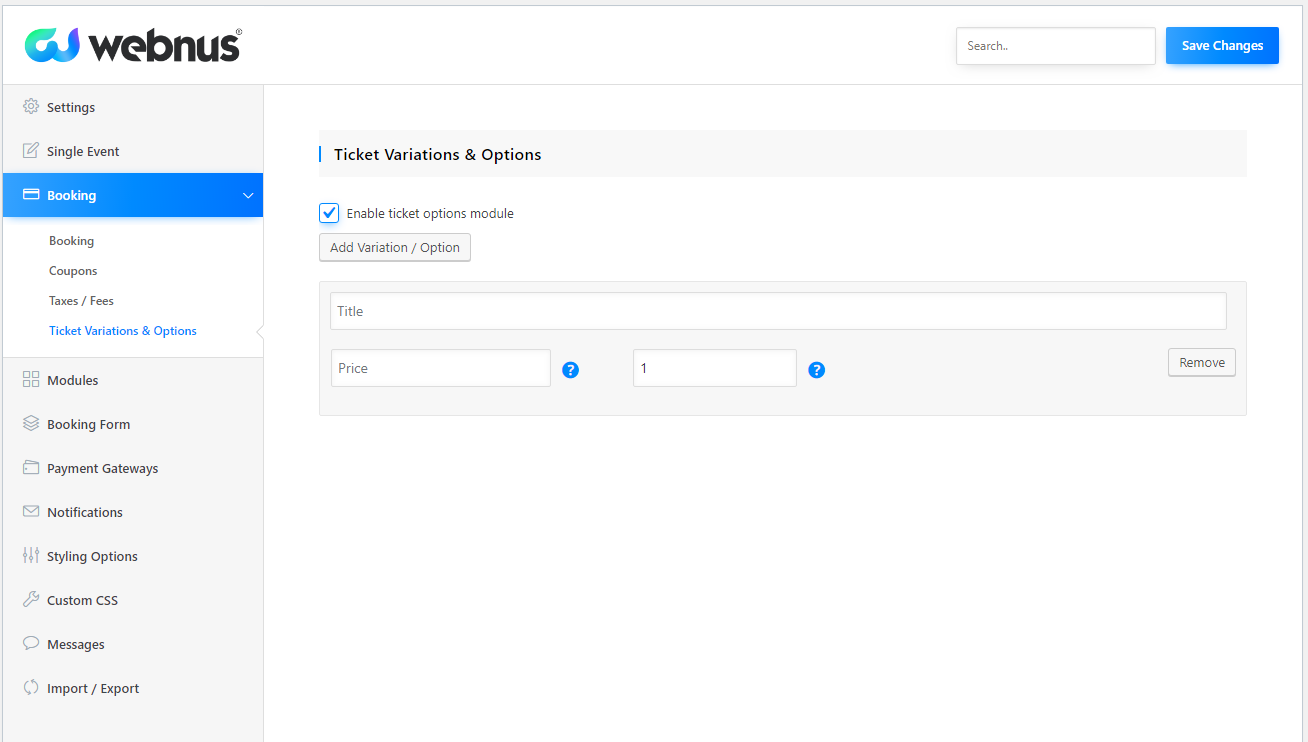
Task: Click the Messages speech bubble icon
Action: coord(31,643)
